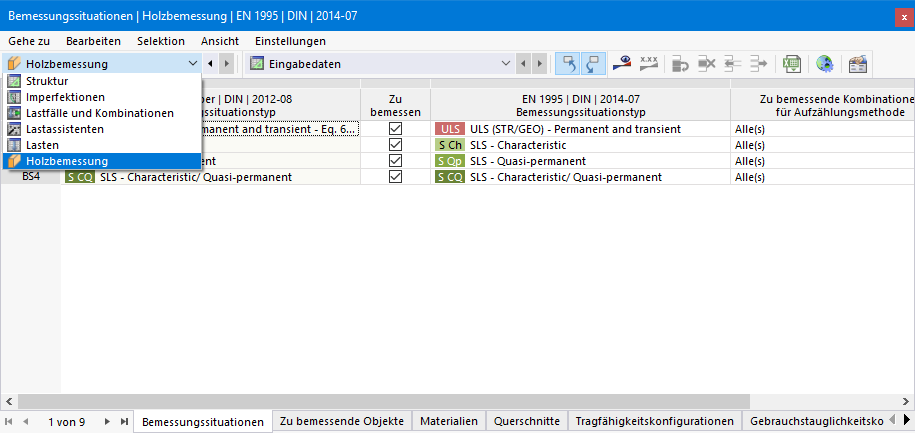Switch to the Zu bemessende Objekte tab
This screenshot has height=433, width=915.
coord(342,421)
